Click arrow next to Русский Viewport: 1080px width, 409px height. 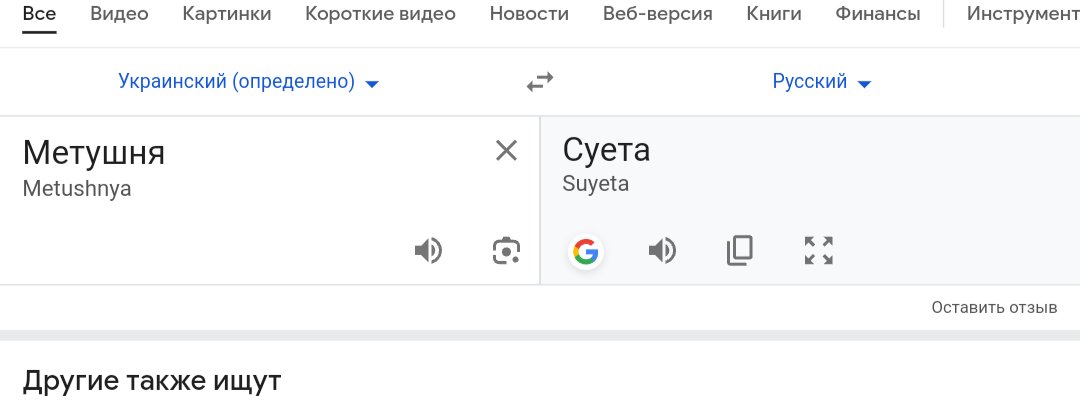click(864, 84)
